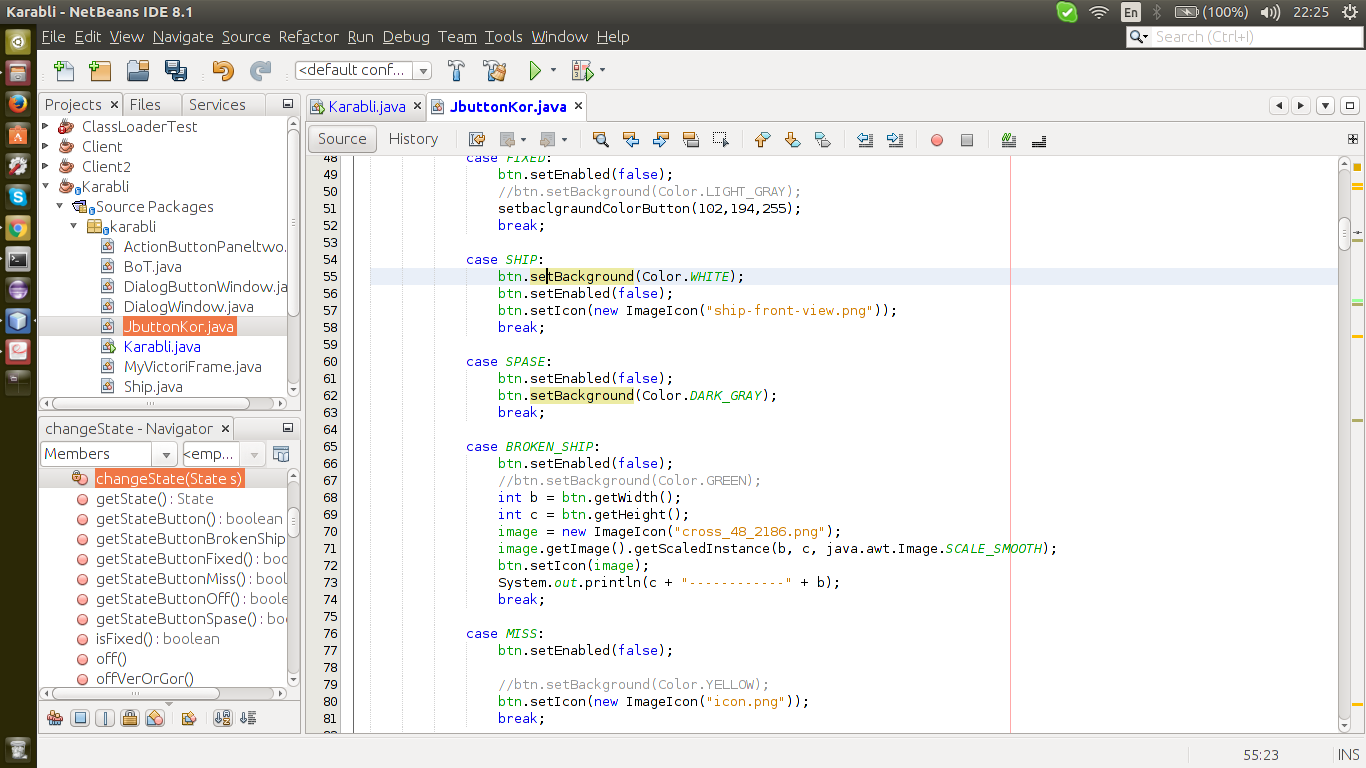Click the History view button
This screenshot has height=768, width=1366.
[x=413, y=139]
